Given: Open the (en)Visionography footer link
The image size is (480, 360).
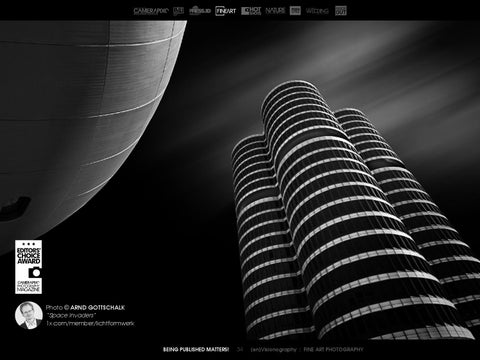Looking at the screenshot, I should pos(273,349).
